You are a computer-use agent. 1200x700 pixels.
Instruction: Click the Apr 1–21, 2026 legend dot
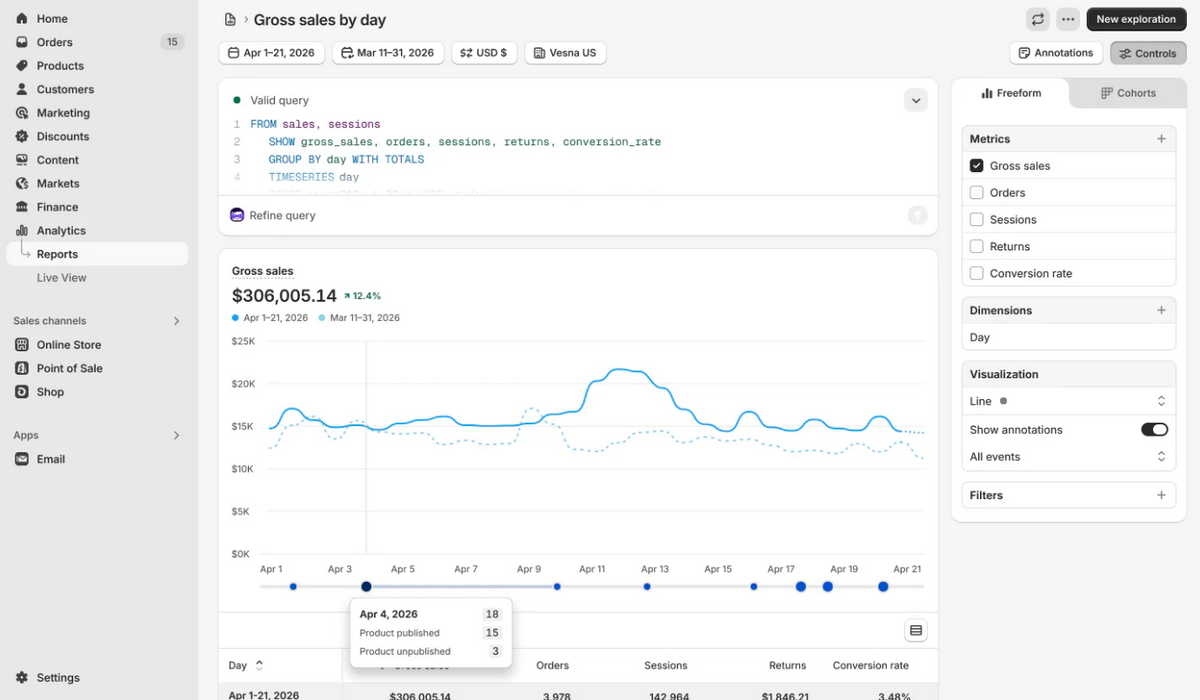pyautogui.click(x=235, y=318)
